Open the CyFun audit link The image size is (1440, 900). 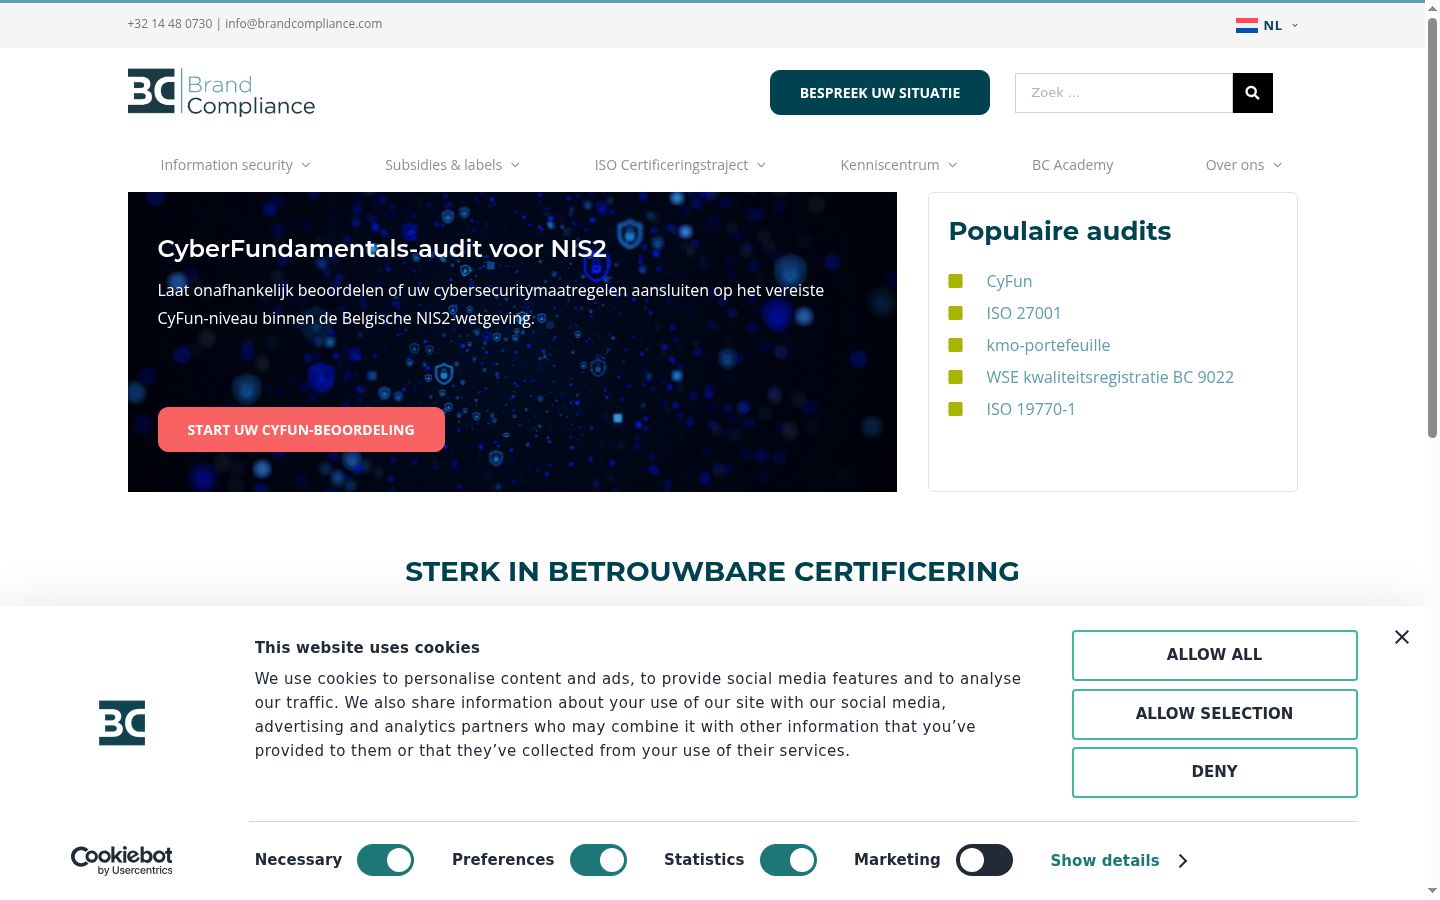(1009, 281)
